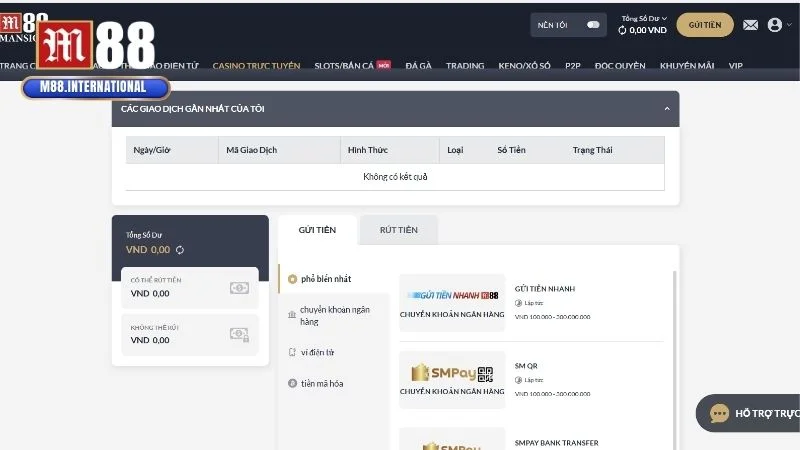Refresh balance icon beside VND 0,00 panel
800x450 pixels.
coord(180,250)
